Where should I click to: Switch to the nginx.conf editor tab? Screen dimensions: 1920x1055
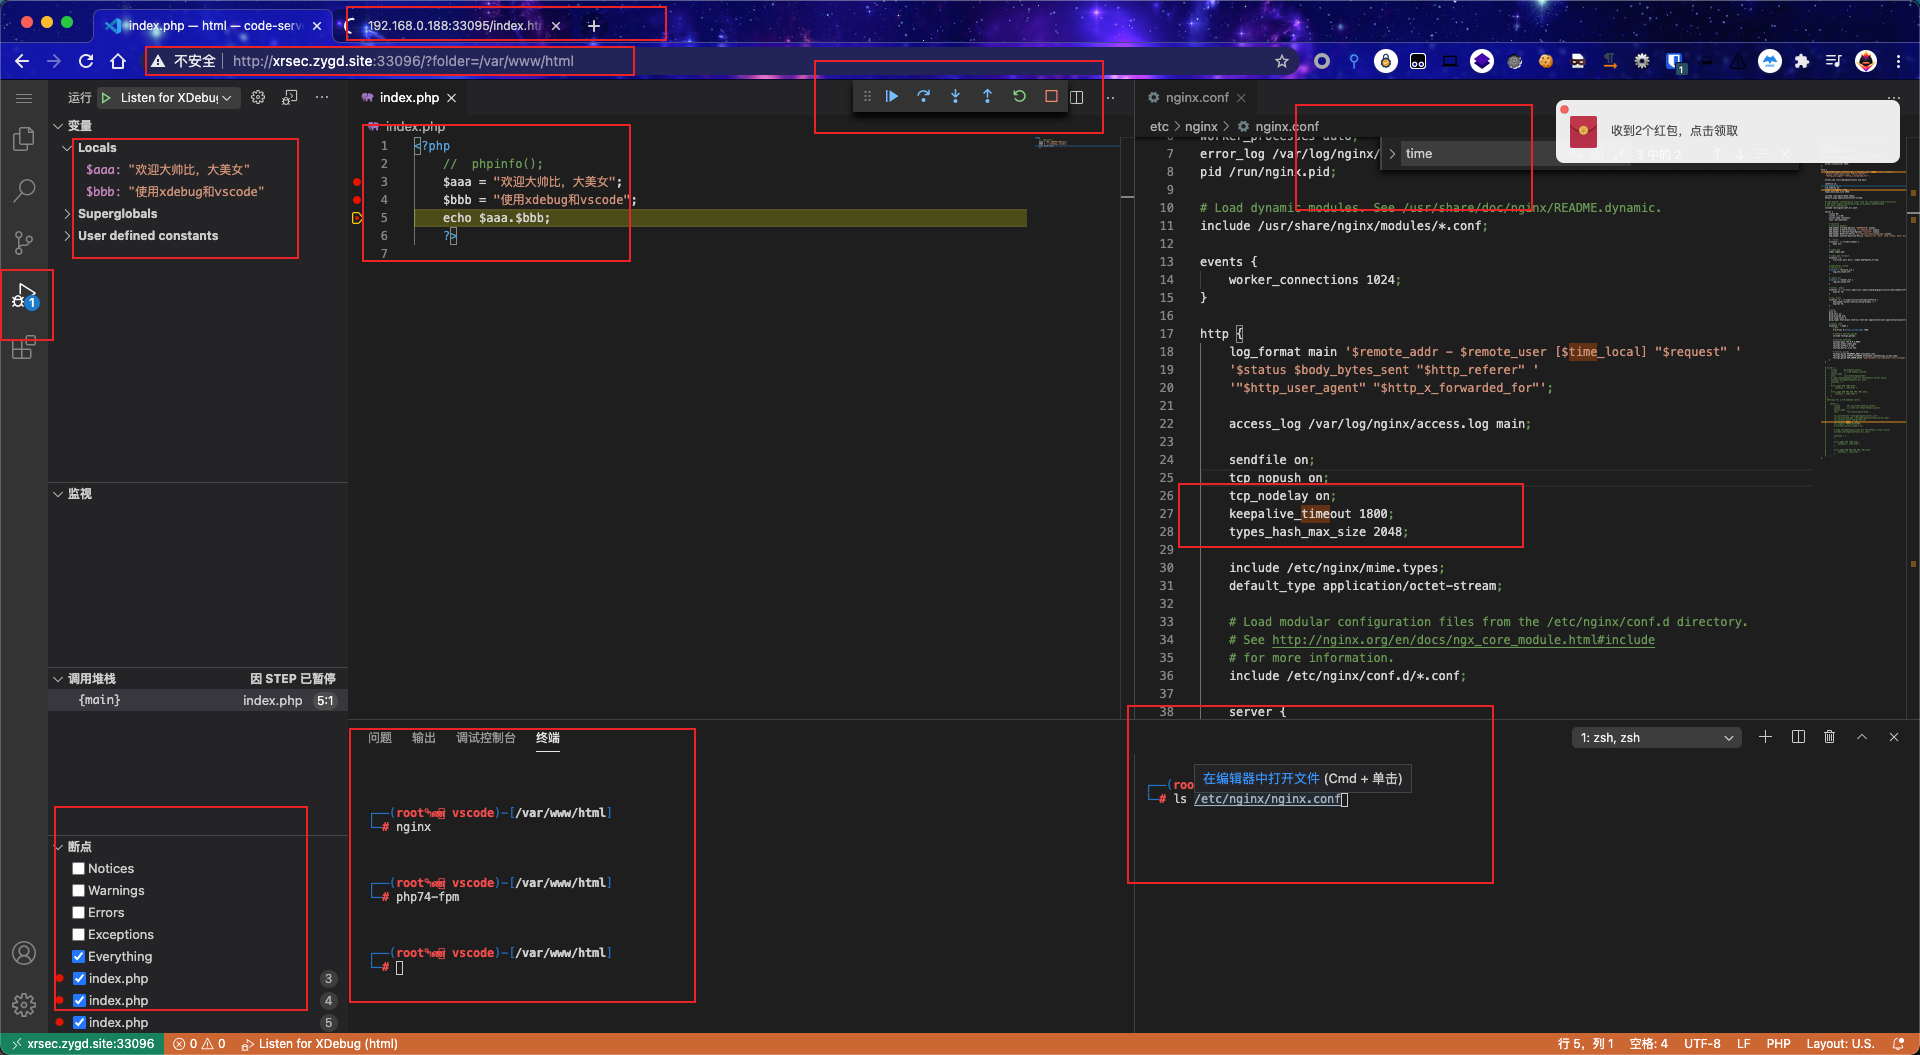click(1196, 97)
